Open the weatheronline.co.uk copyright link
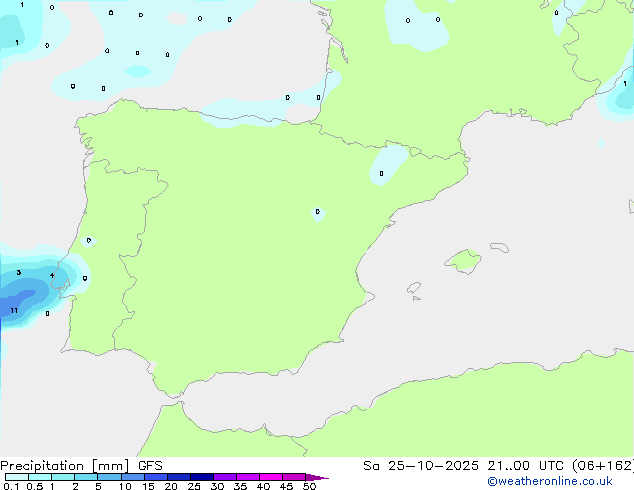This screenshot has height=490, width=634. pos(550,481)
